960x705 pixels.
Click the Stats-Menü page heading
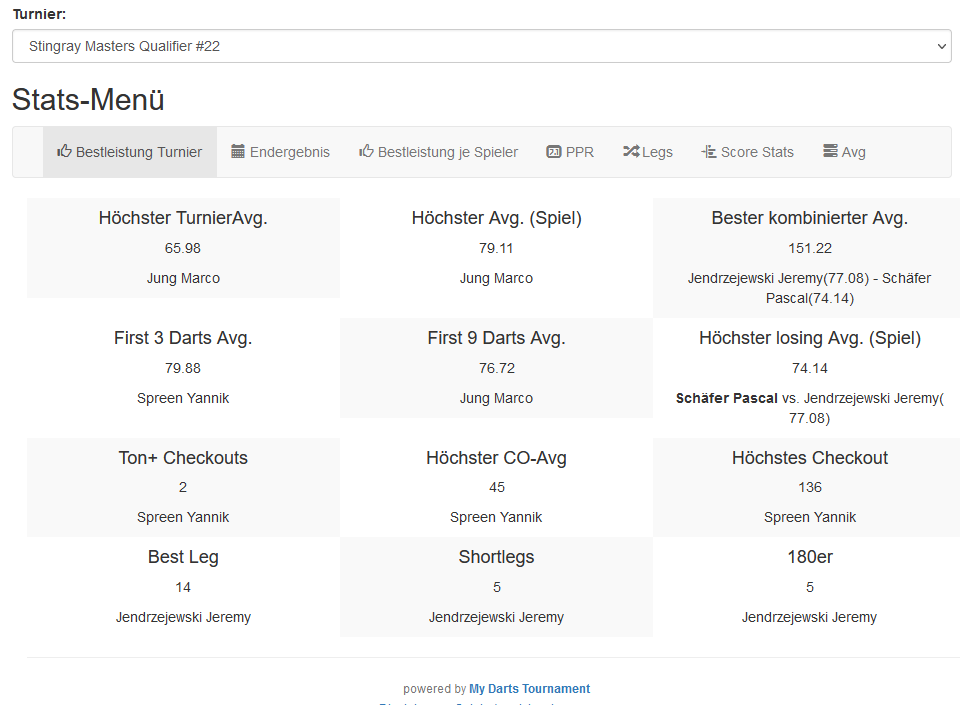[88, 100]
